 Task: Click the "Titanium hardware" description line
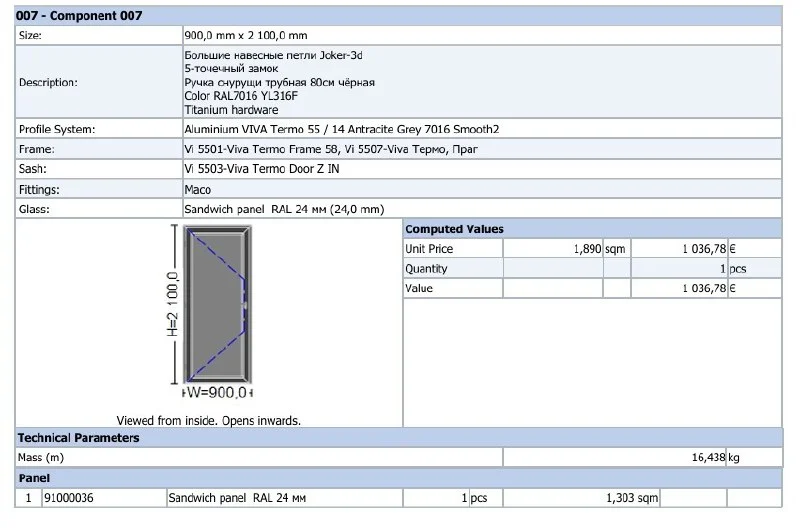pos(231,110)
